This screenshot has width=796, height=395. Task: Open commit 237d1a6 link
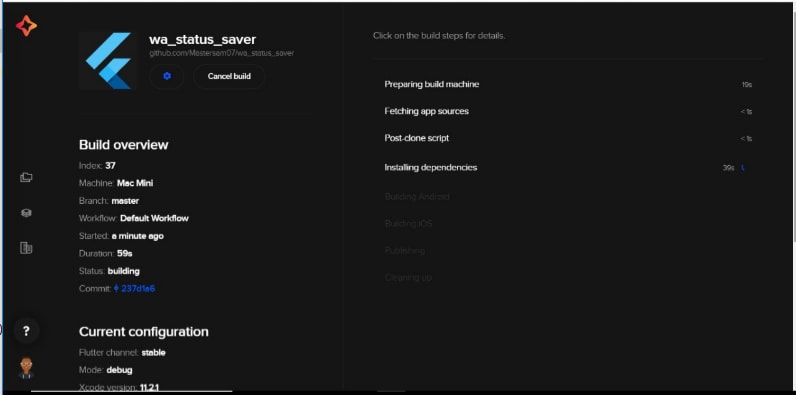tap(135, 288)
